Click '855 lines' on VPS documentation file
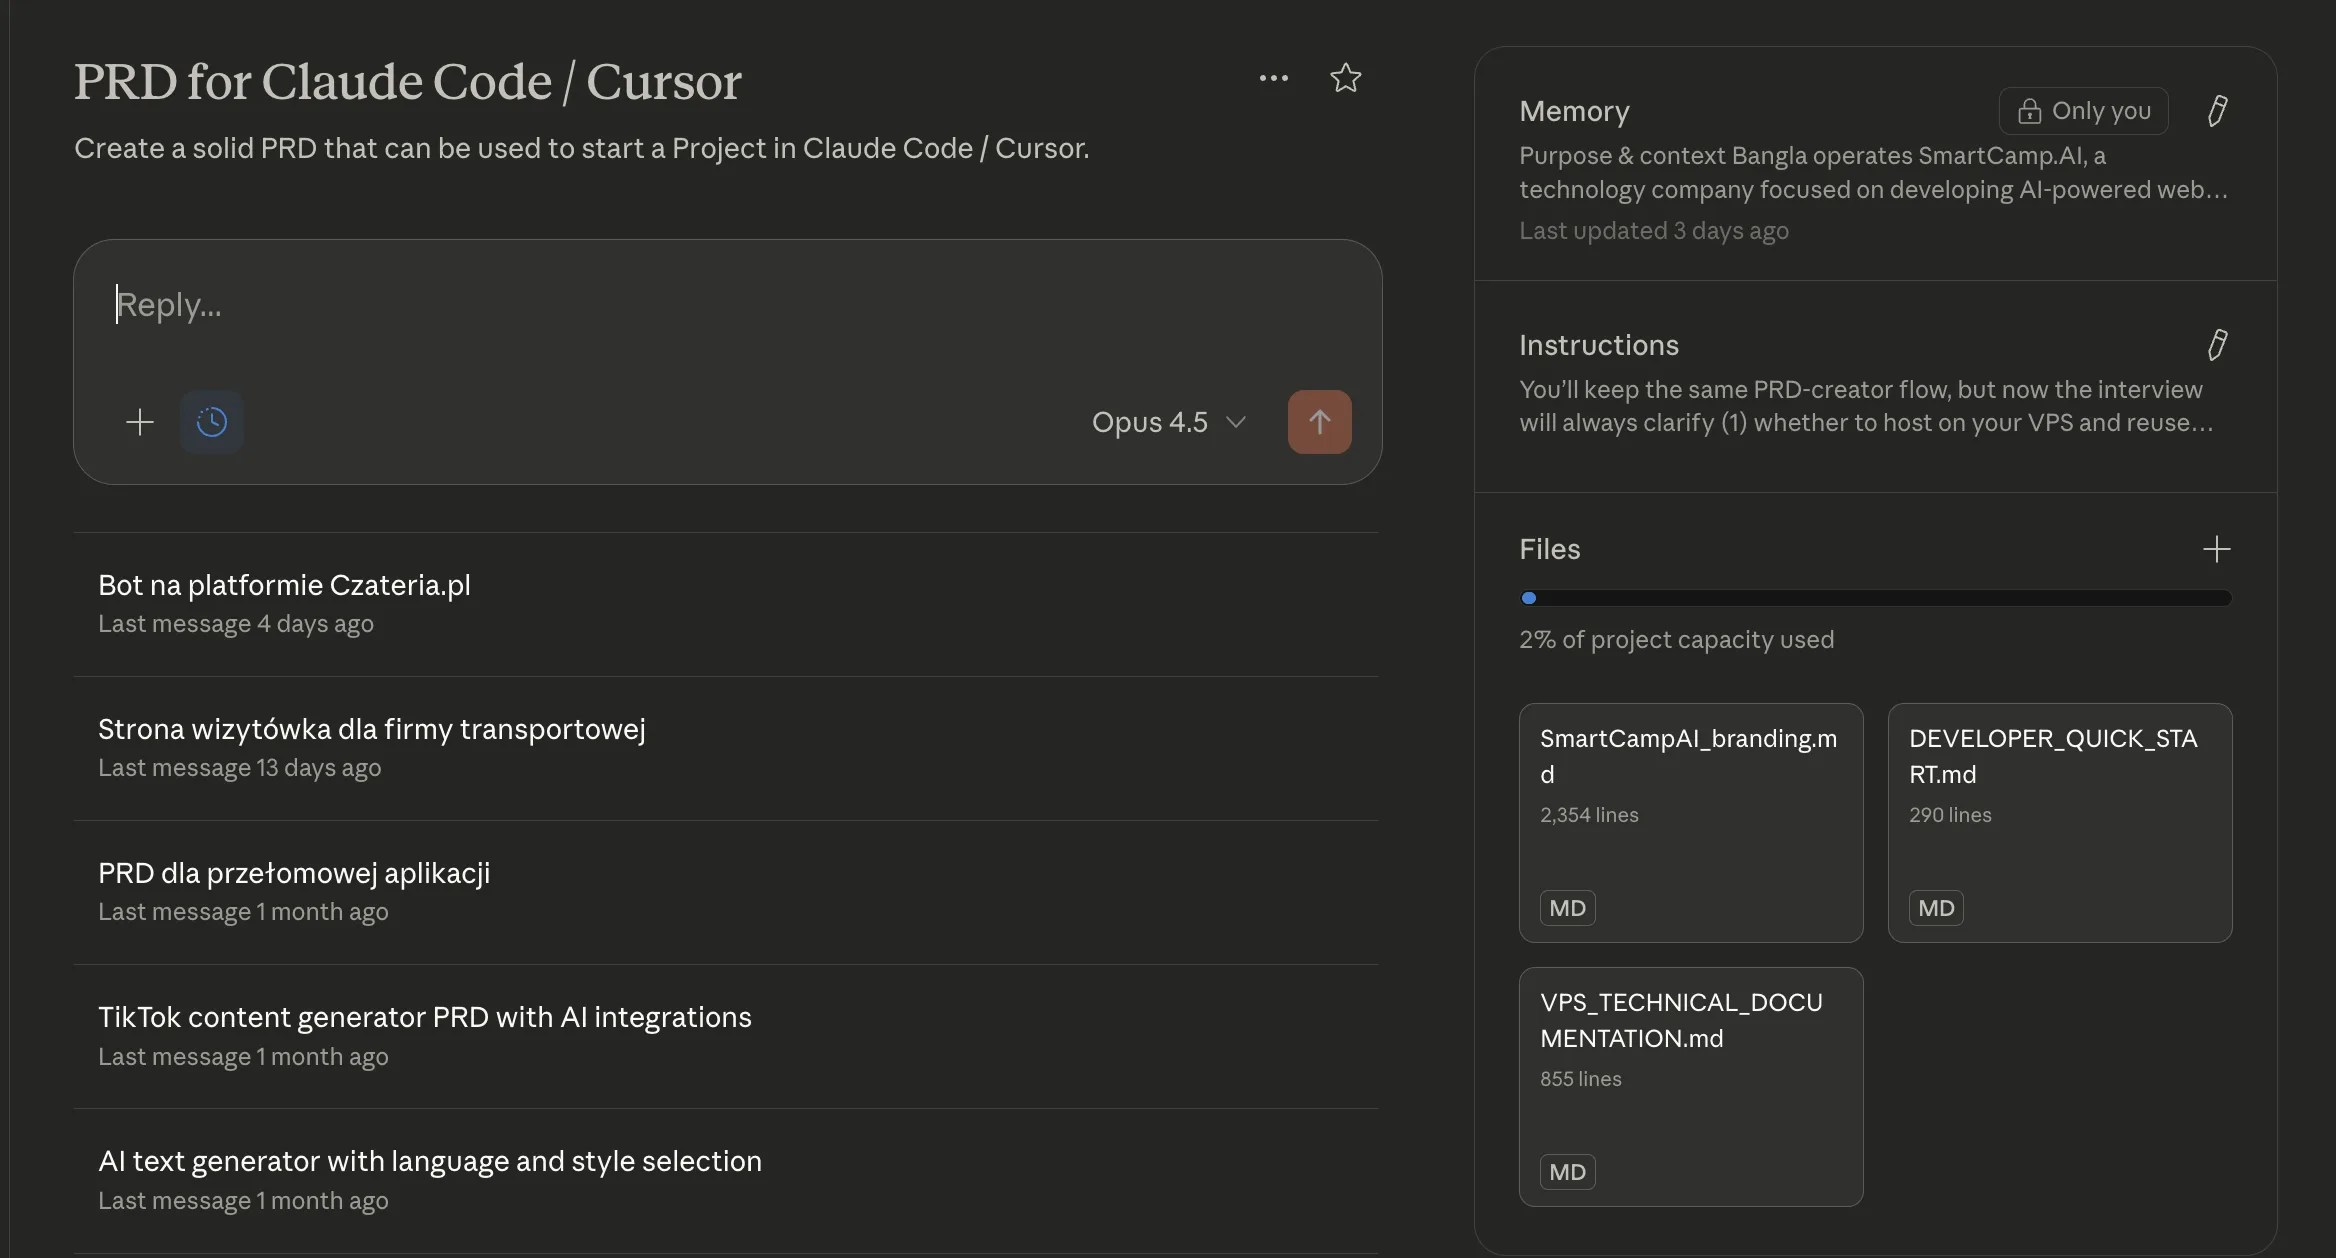 pos(1581,1079)
